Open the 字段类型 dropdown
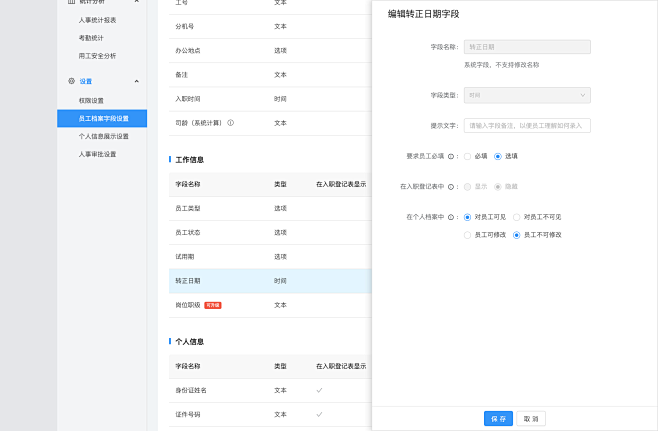The image size is (658, 431). point(527,95)
